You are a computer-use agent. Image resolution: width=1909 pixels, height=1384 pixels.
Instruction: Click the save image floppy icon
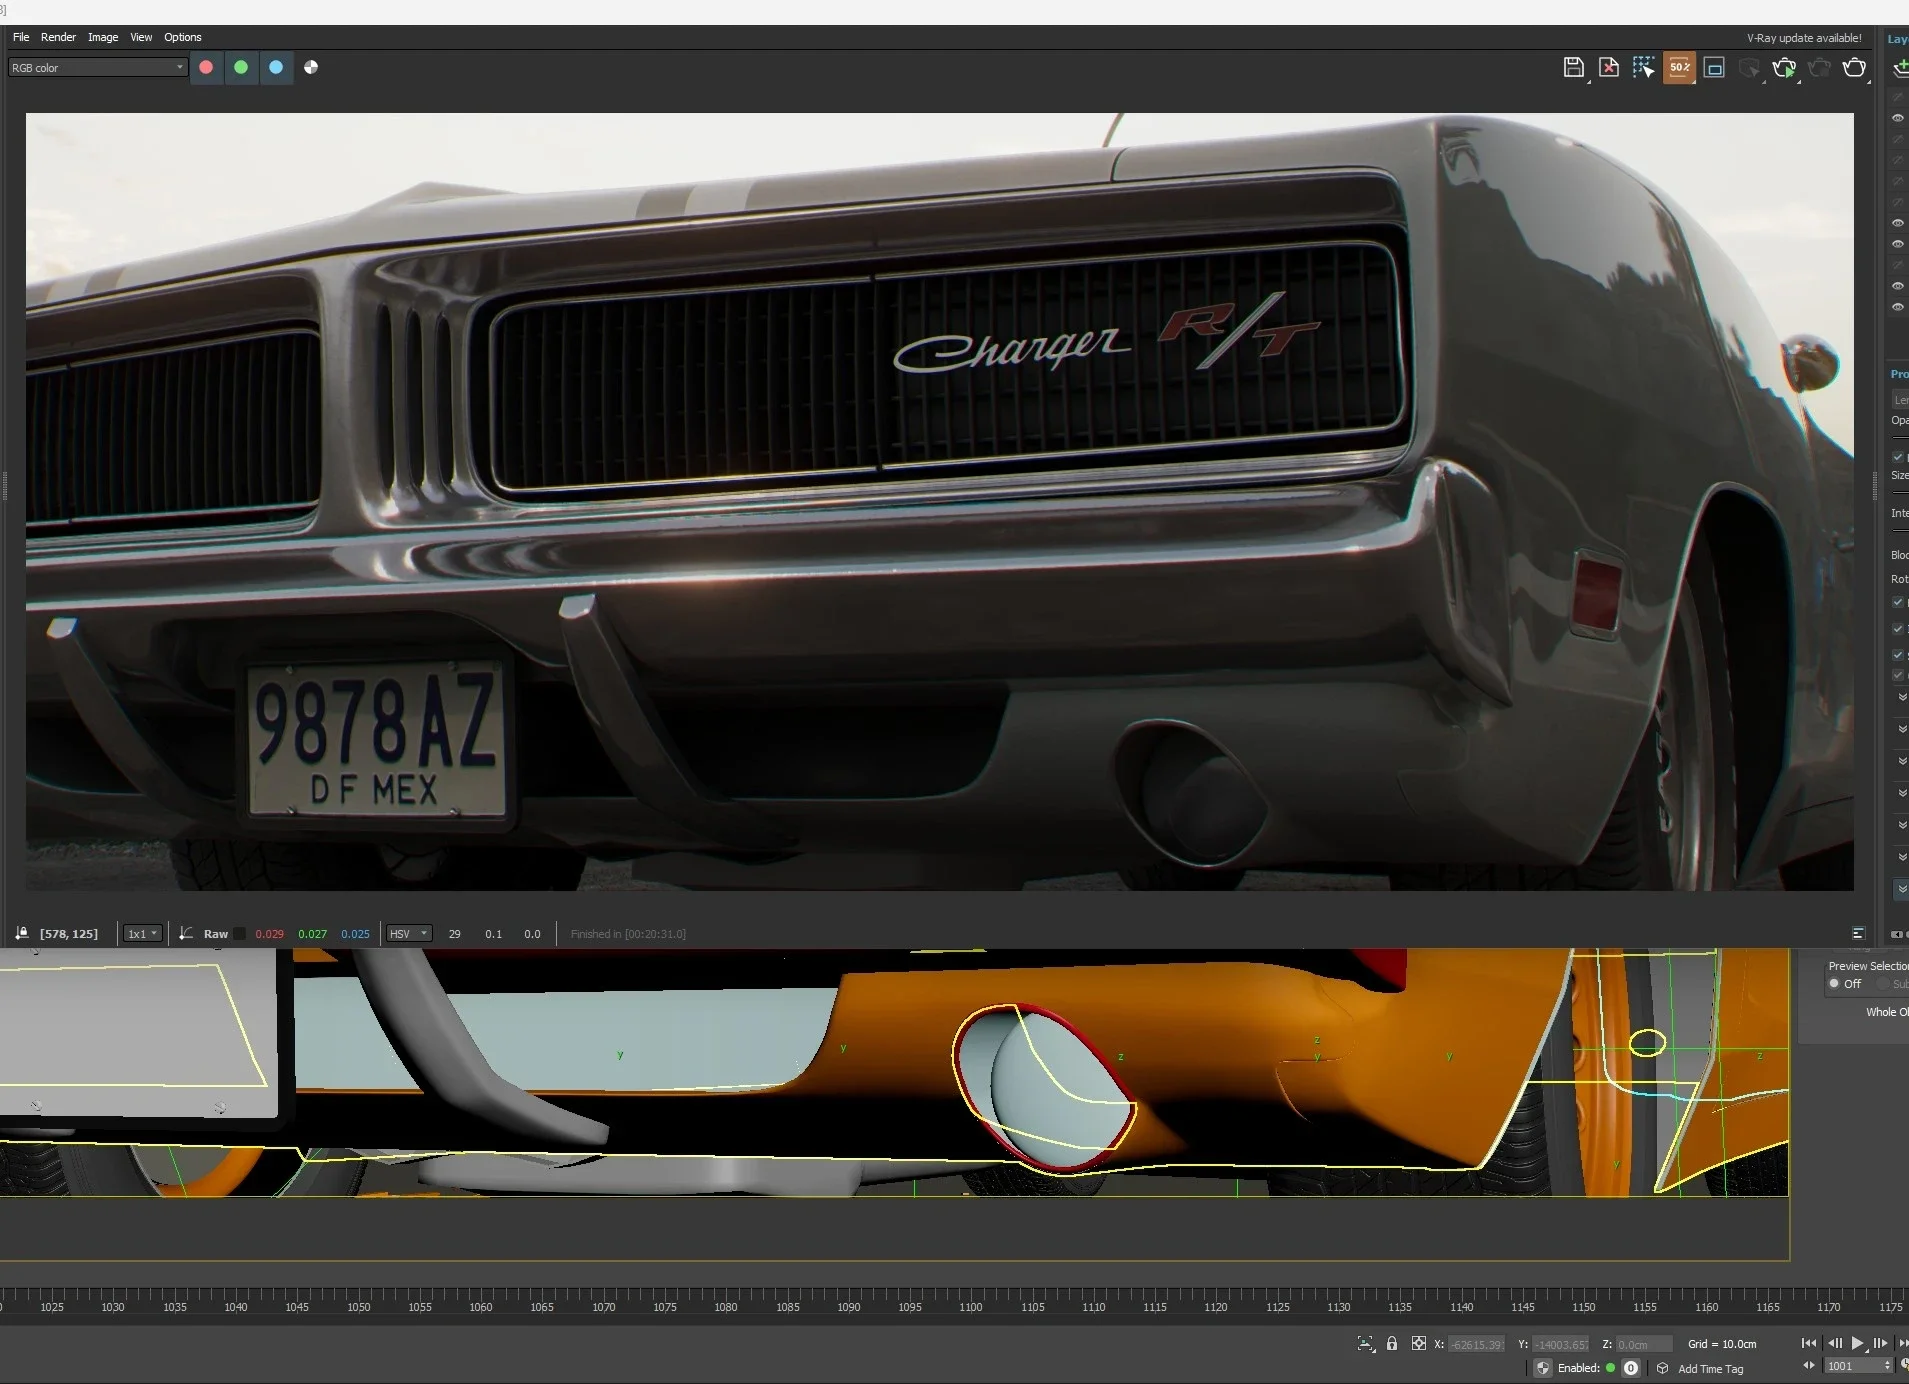coord(1574,68)
